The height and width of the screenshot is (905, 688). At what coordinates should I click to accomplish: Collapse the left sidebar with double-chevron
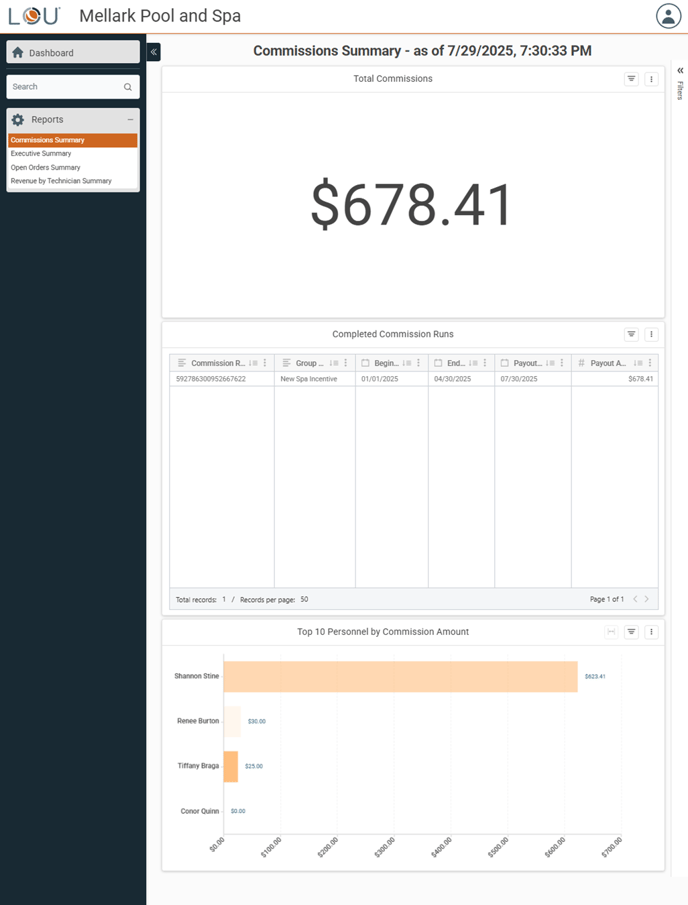(153, 52)
